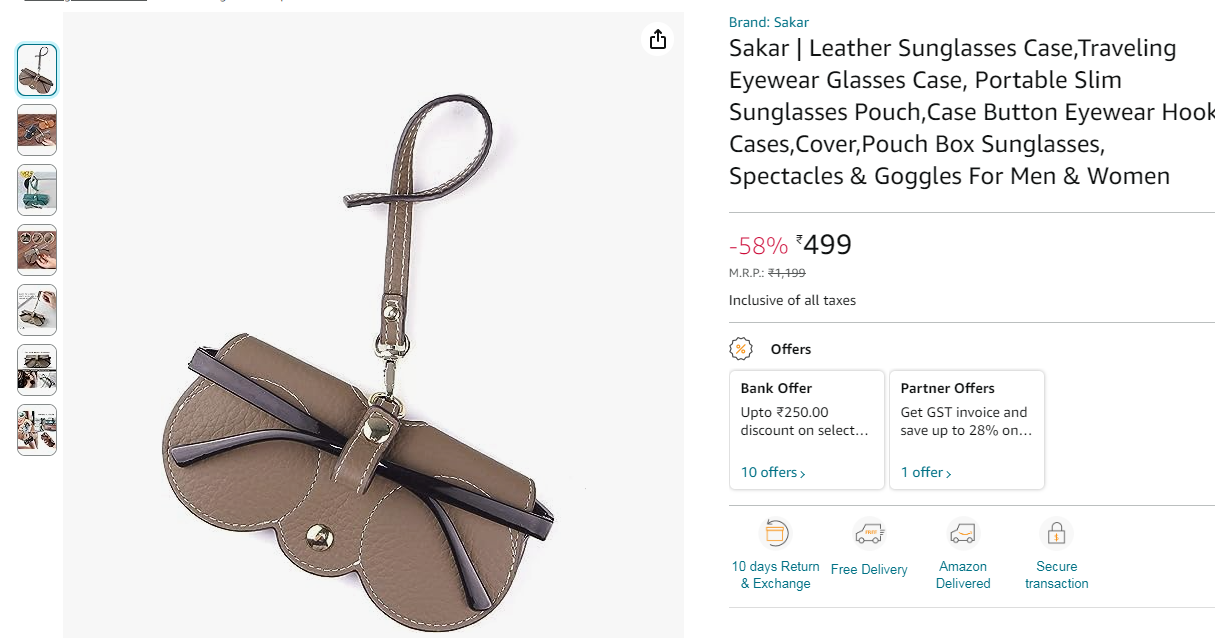Screen dimensions: 1215x638
Task: Click the 10 days Return & Exchange icon
Action: (x=775, y=533)
